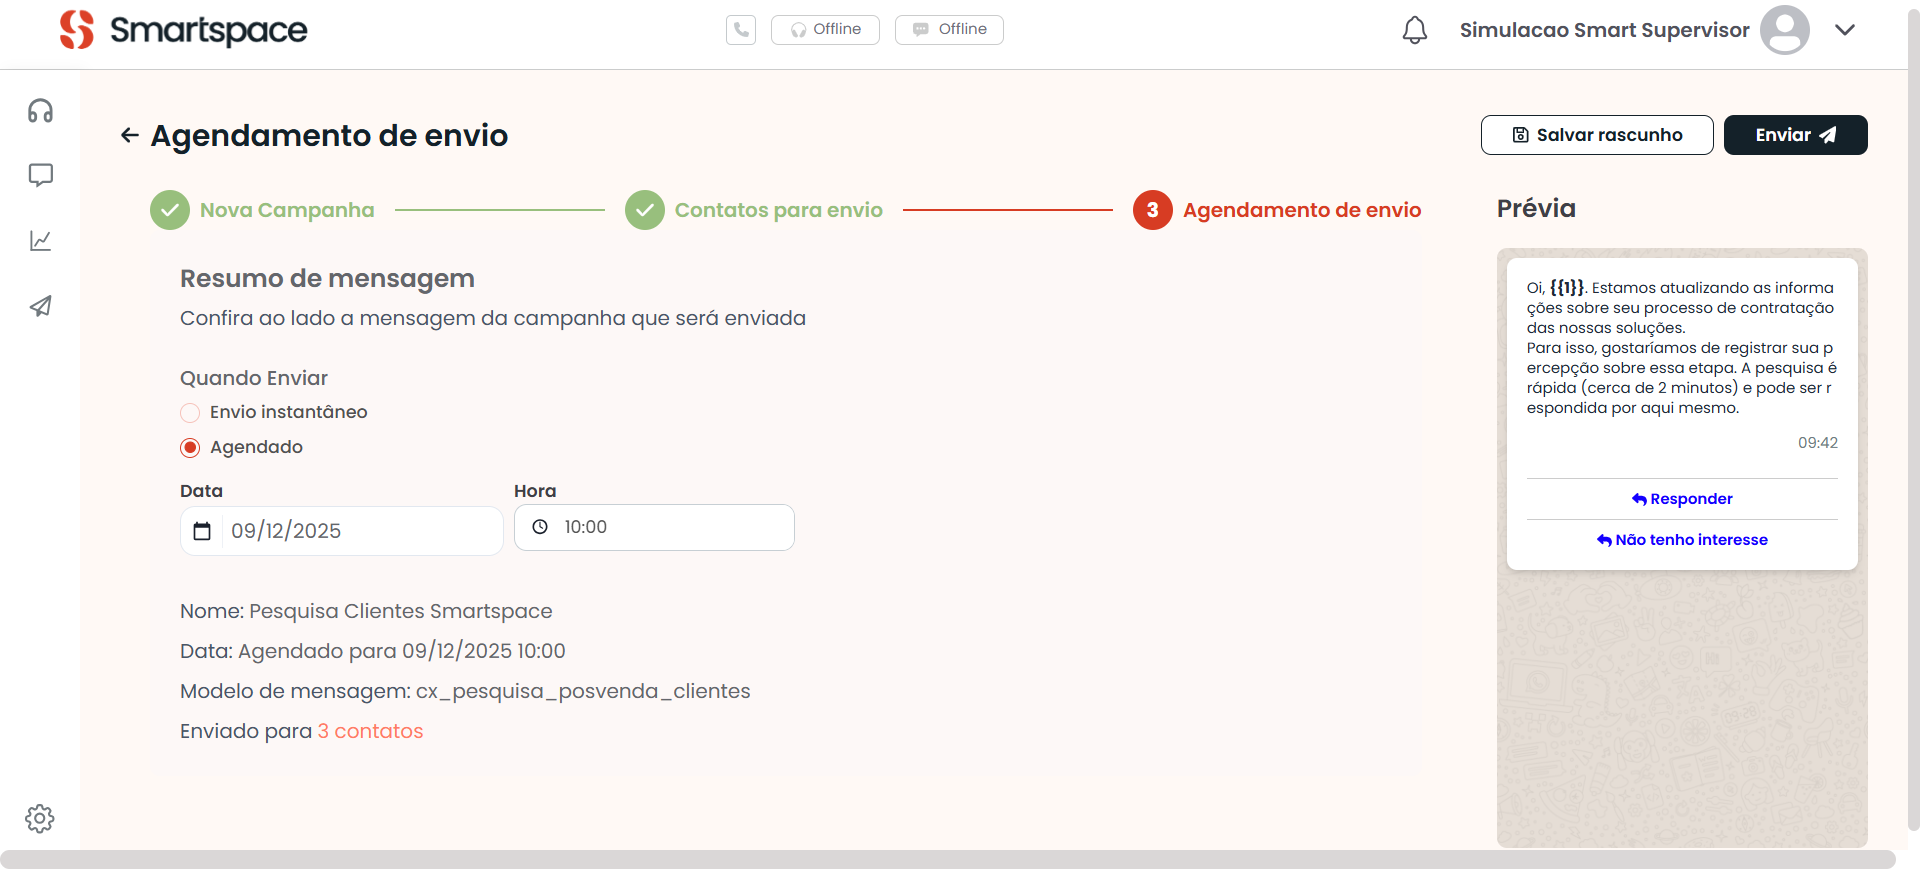This screenshot has width=1920, height=869.
Task: Click the back arrow beside Agendamento de envio
Action: pos(129,135)
